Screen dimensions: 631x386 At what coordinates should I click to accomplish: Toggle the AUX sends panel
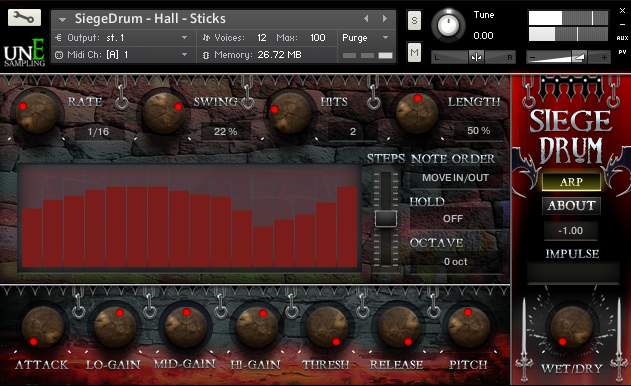coord(622,38)
